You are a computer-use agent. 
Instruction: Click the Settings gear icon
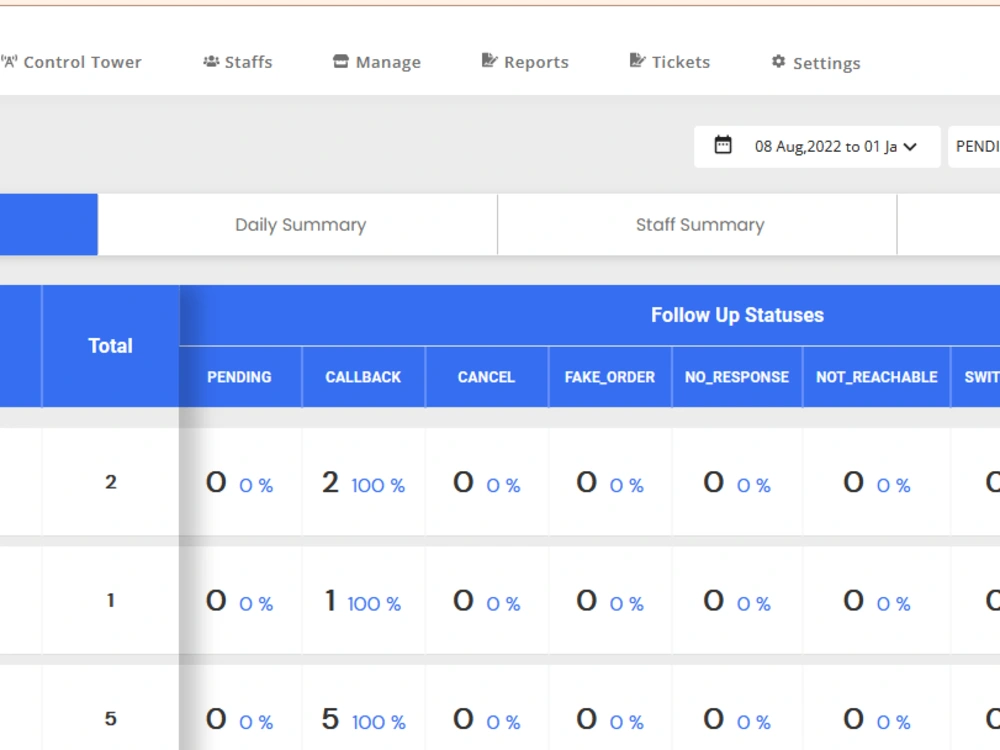(x=778, y=61)
